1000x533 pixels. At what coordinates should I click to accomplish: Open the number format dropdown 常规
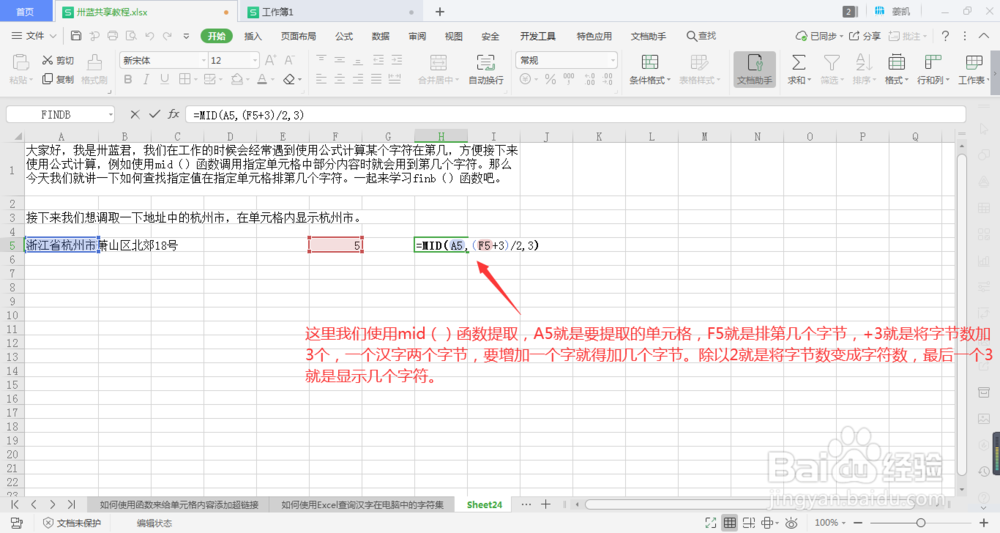click(x=613, y=60)
